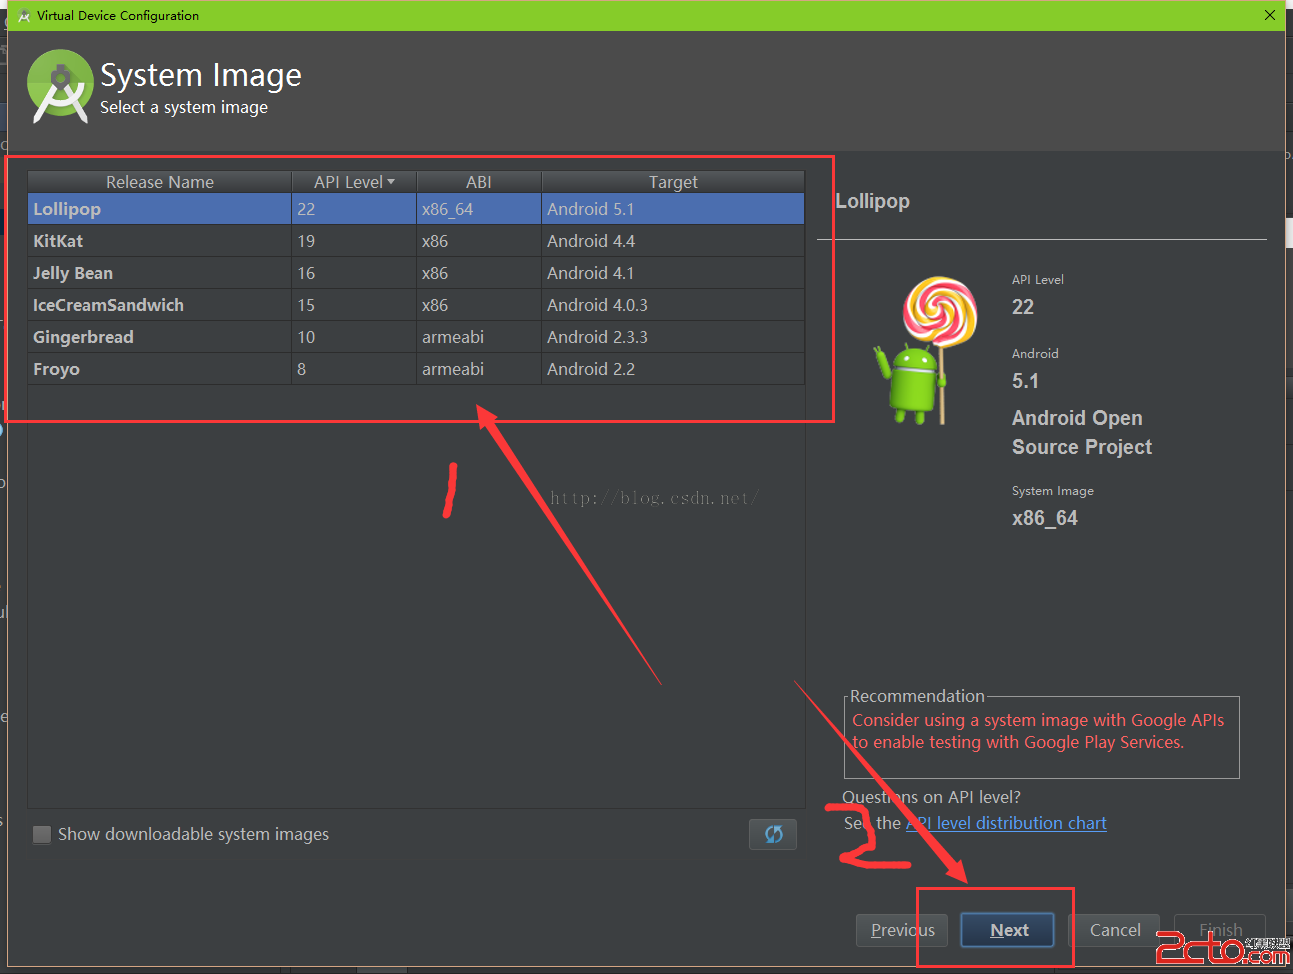This screenshot has height=974, width=1293.
Task: Click the x86 ABI cell for Jelly Bean
Action: [x=479, y=273]
